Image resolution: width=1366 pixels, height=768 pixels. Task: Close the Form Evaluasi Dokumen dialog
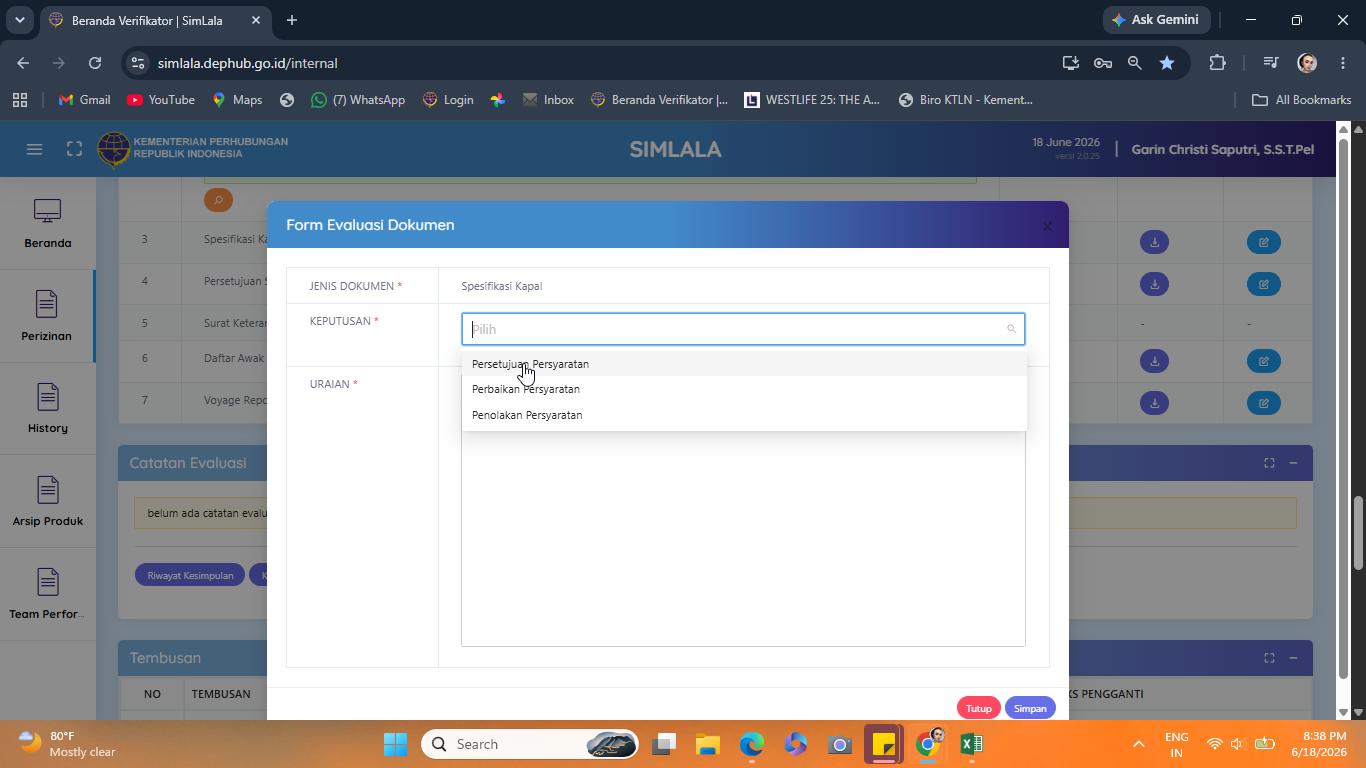pyautogui.click(x=1047, y=226)
